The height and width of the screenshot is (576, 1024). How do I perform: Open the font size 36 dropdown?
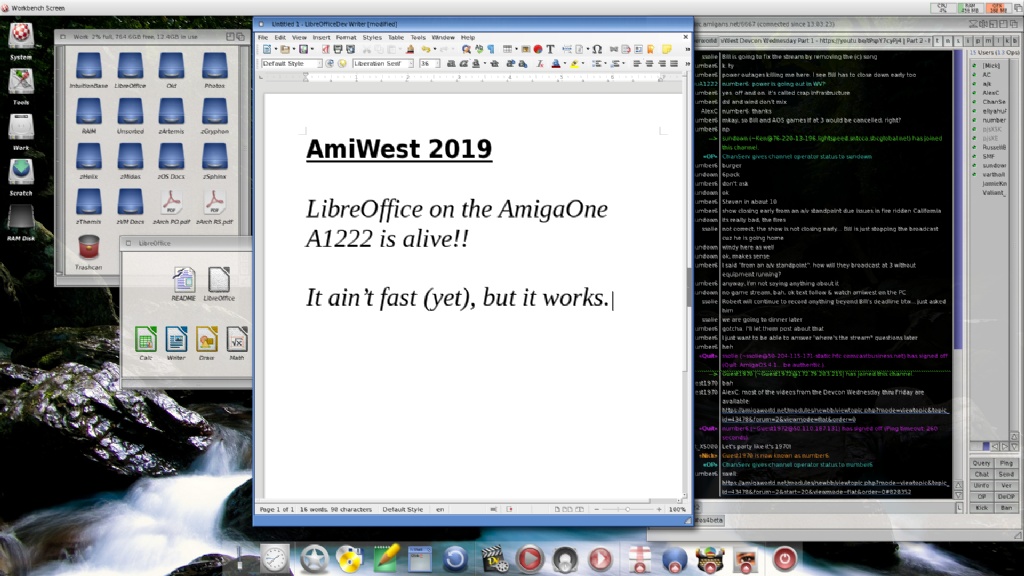click(x=438, y=63)
